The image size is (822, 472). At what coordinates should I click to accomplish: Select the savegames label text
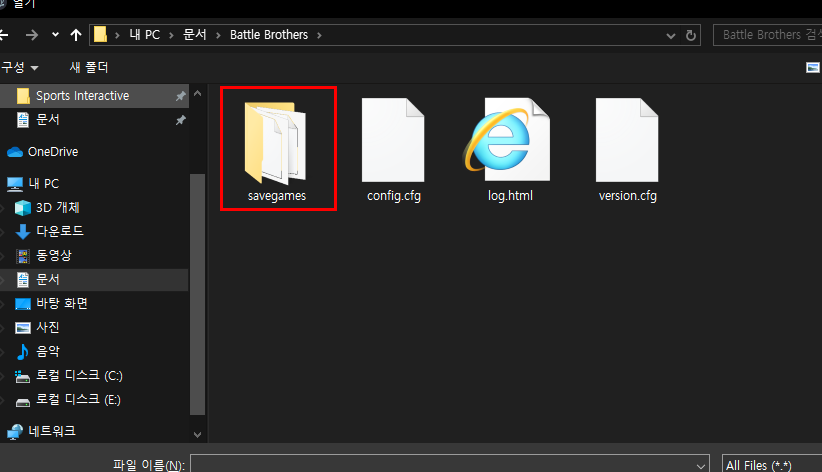[277, 196]
